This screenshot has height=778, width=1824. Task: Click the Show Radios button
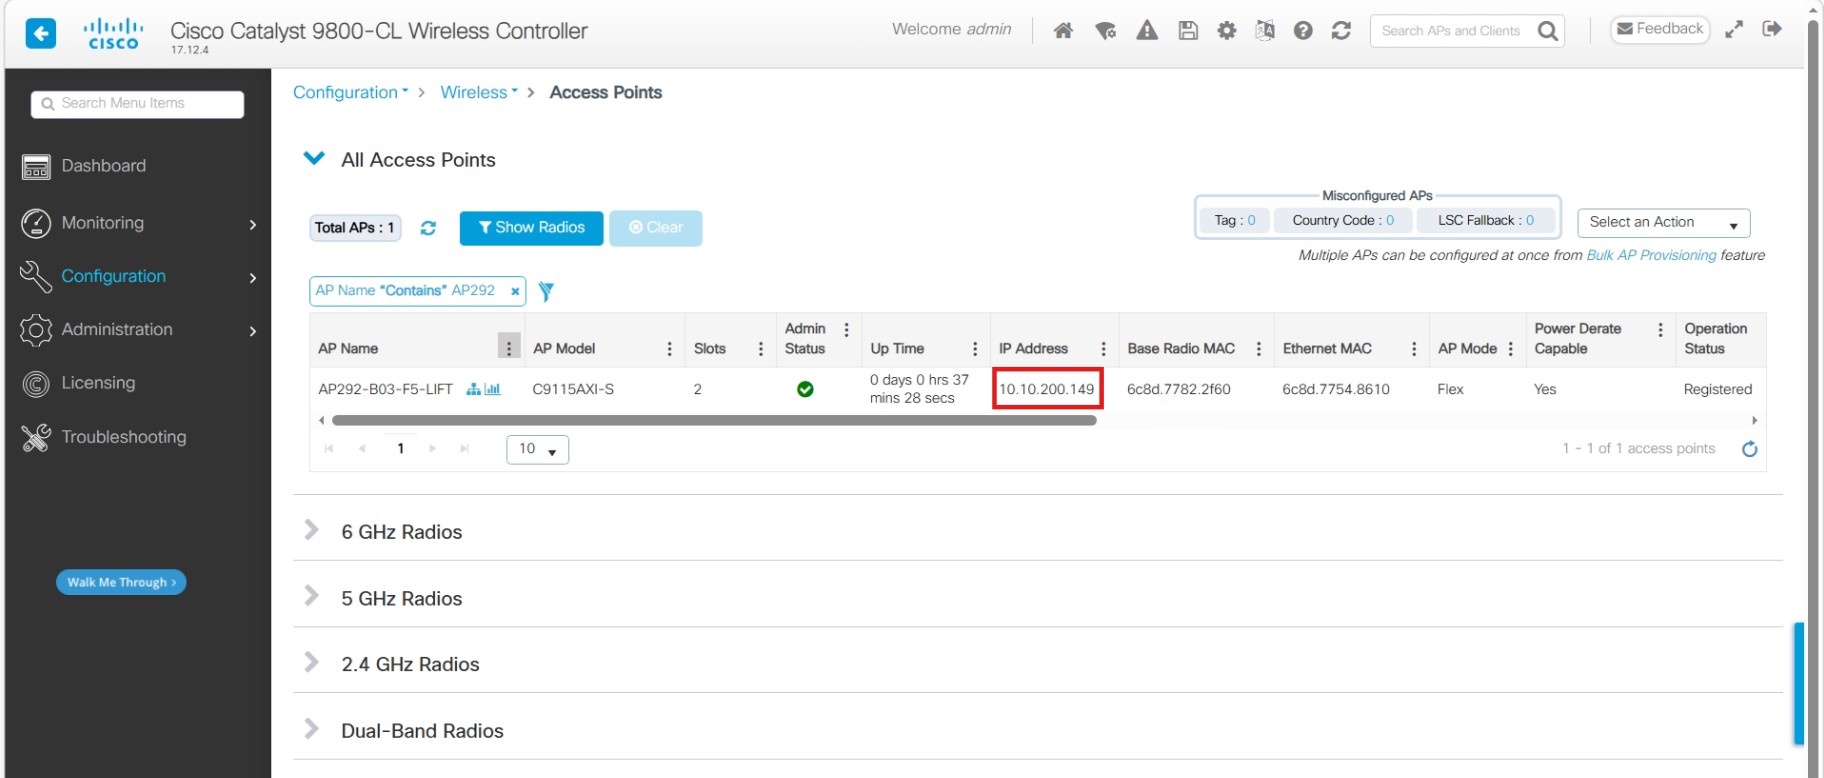(x=531, y=228)
